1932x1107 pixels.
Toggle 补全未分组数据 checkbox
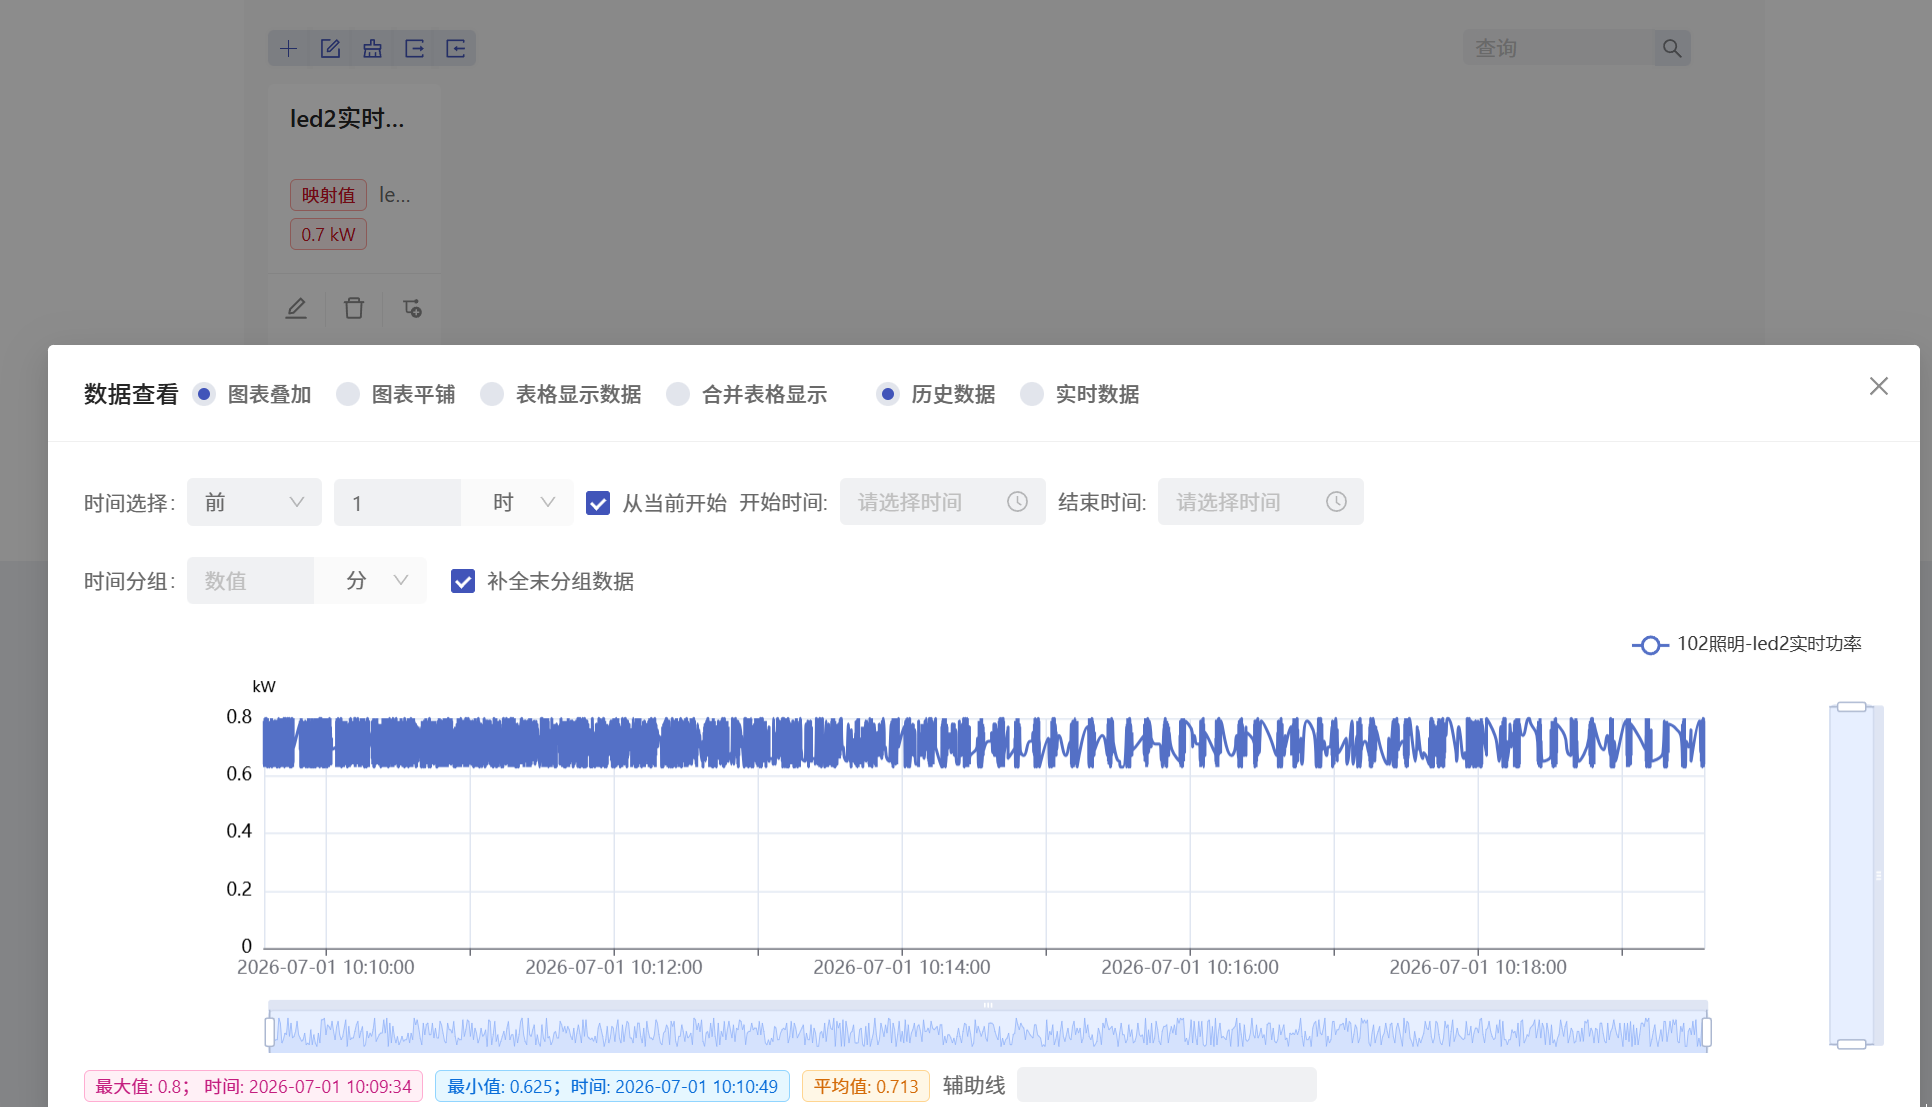click(463, 581)
